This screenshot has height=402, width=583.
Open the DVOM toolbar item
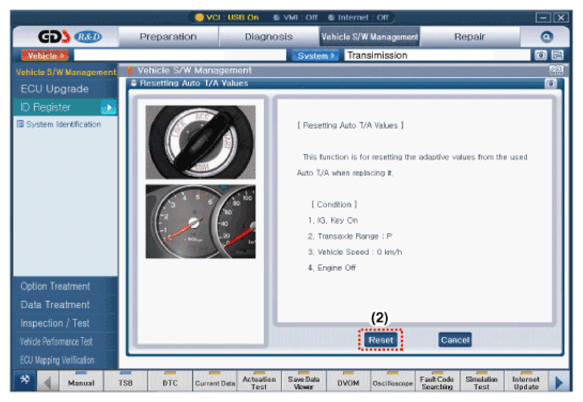click(348, 381)
